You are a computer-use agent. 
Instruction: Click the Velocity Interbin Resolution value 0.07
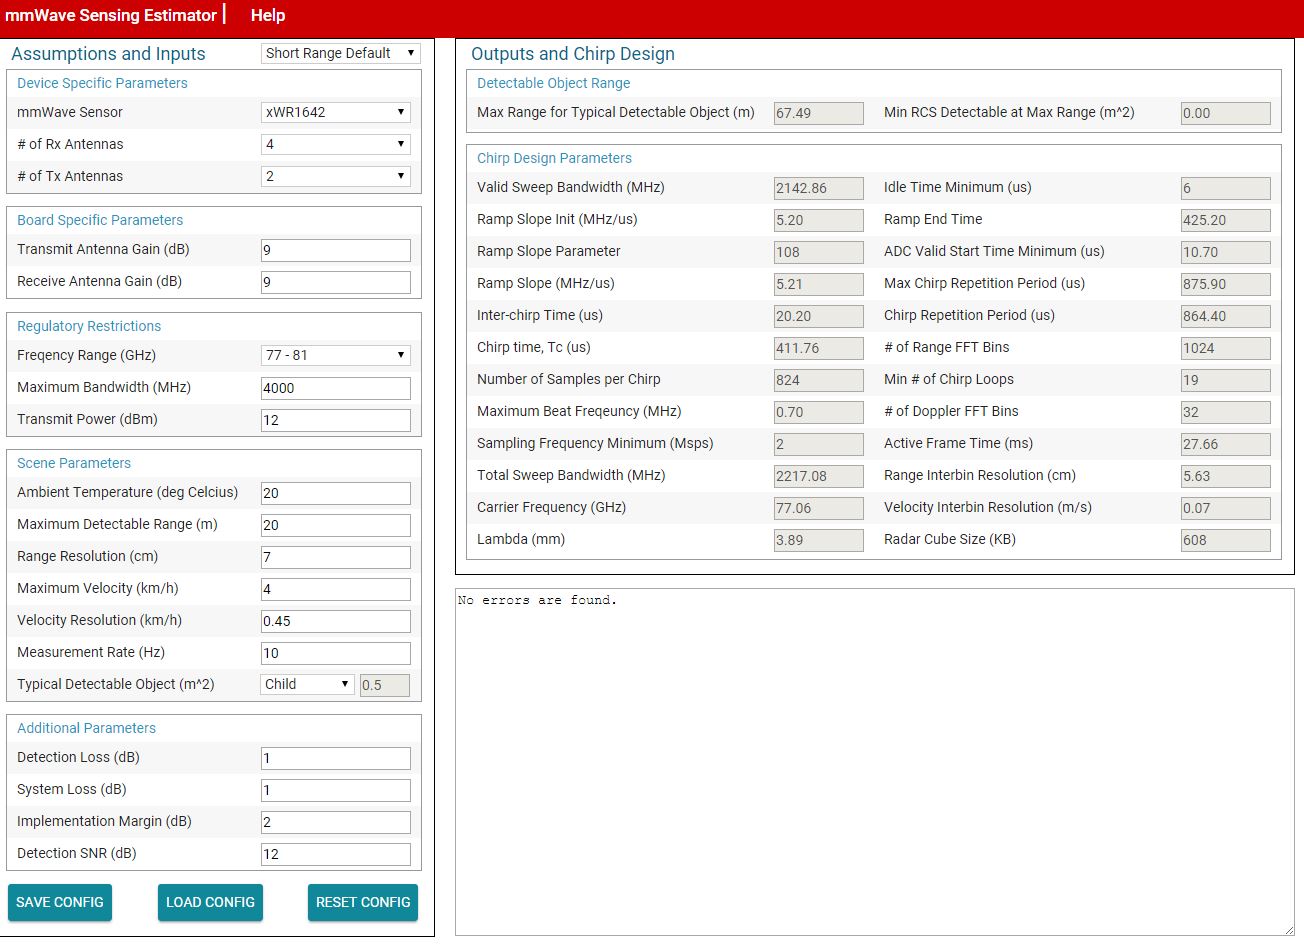pos(1226,508)
